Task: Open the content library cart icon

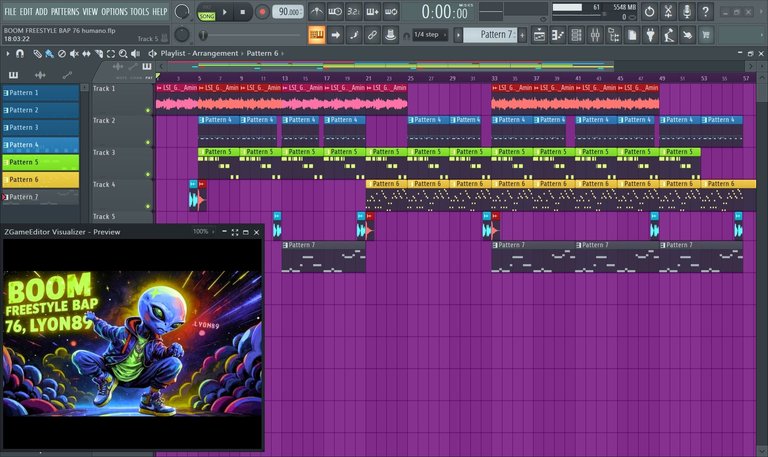Action: 706,35
